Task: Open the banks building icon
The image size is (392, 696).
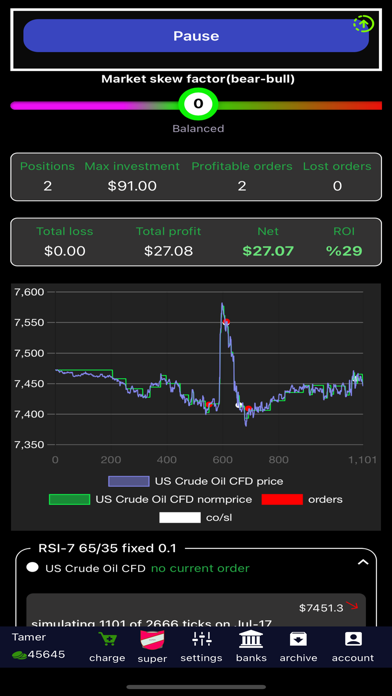Action: tap(251, 640)
